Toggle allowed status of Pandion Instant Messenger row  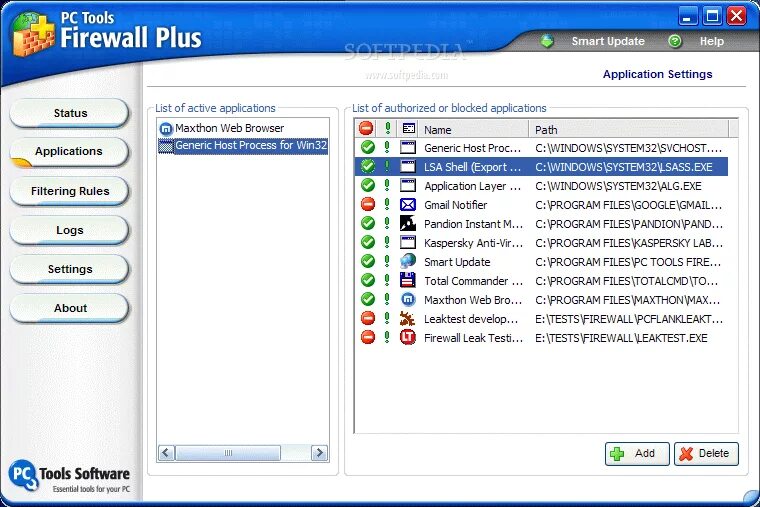[x=368, y=223]
